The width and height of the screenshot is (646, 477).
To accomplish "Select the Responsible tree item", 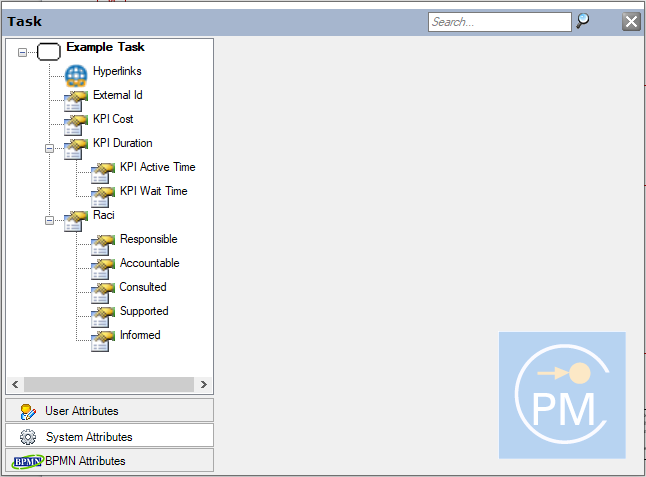I will (149, 239).
